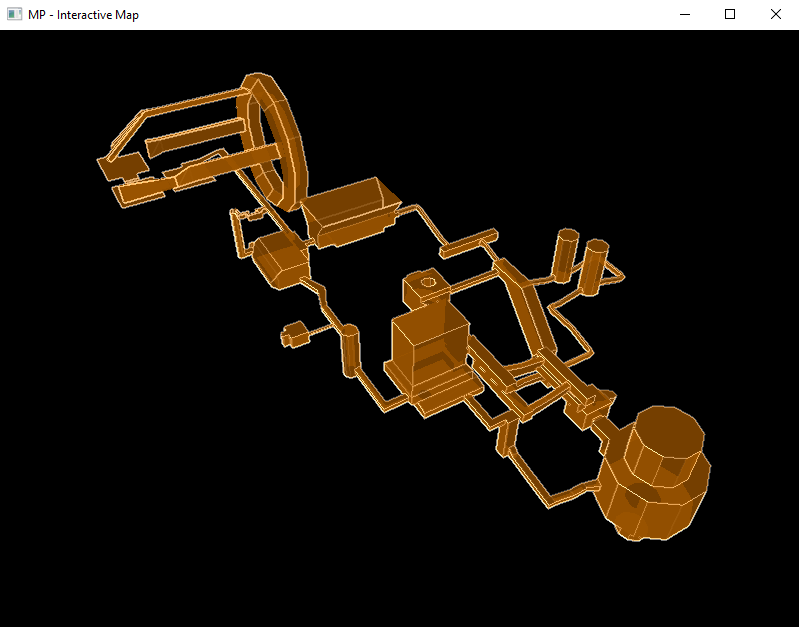This screenshot has height=627, width=799.
Task: Select the right tower of the twin cylinders
Action: [x=594, y=268]
